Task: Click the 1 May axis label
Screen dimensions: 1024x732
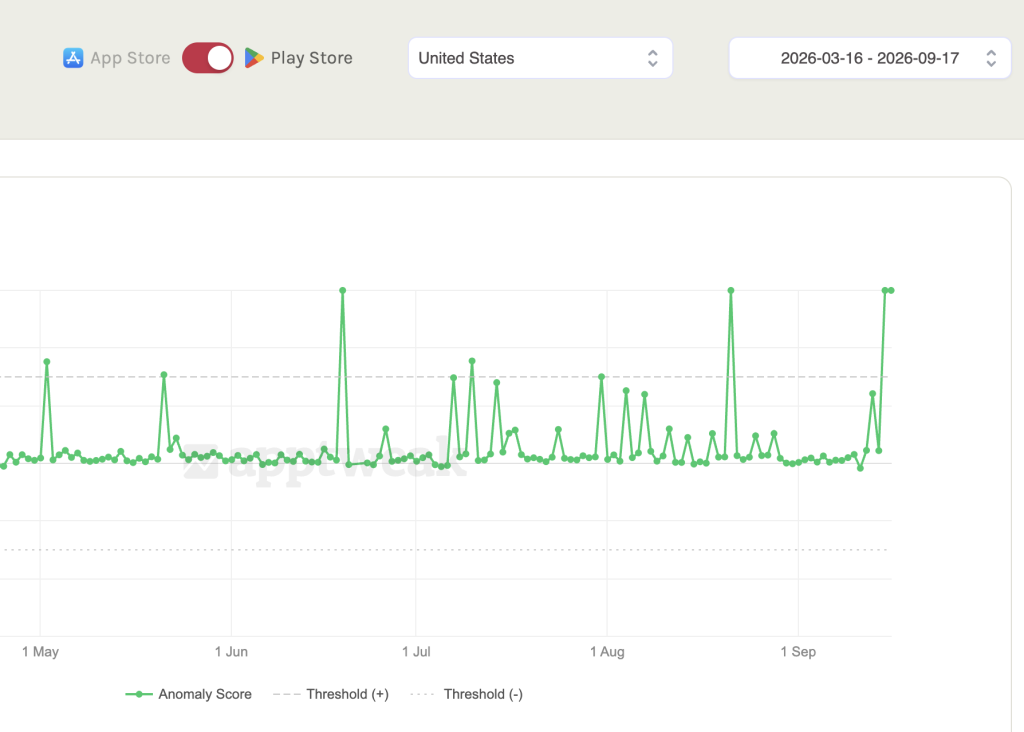Action: pos(40,652)
